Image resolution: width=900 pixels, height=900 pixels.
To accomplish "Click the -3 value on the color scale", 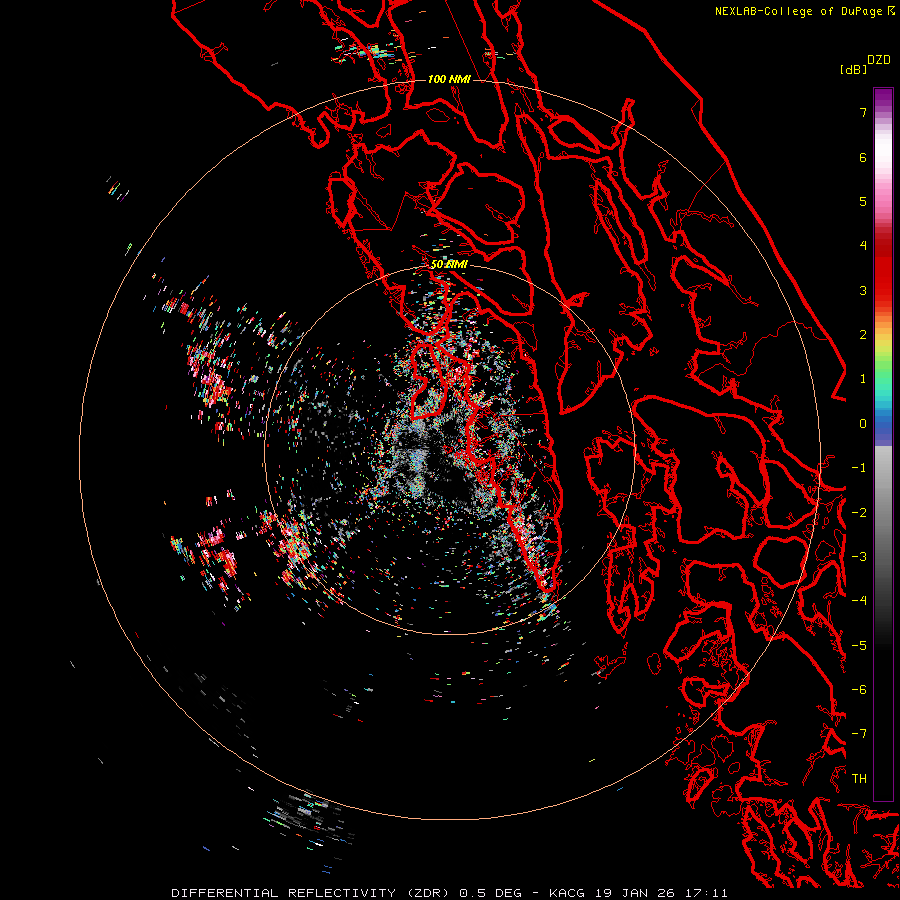I will pos(859,557).
